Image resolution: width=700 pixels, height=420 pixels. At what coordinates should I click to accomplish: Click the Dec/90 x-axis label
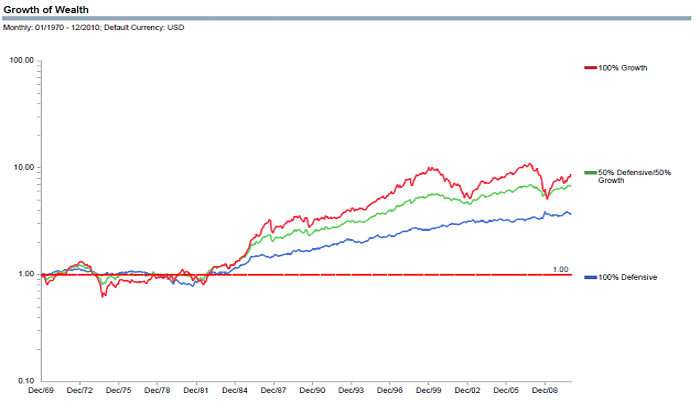coord(312,391)
